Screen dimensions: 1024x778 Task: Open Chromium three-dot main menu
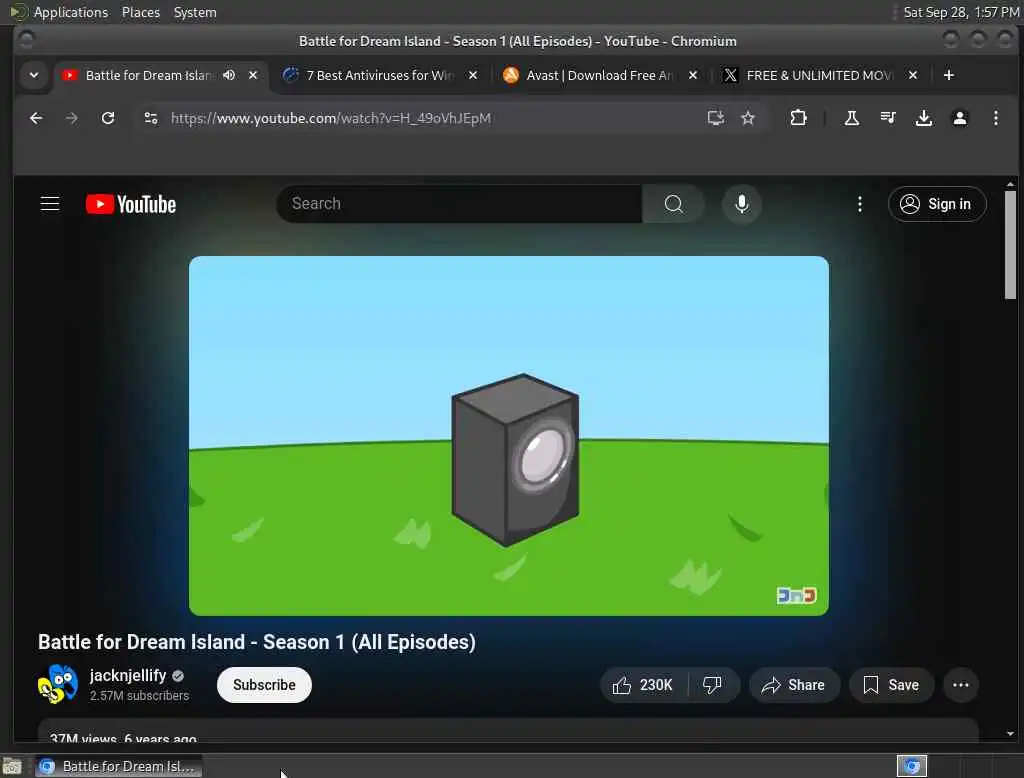click(x=995, y=118)
